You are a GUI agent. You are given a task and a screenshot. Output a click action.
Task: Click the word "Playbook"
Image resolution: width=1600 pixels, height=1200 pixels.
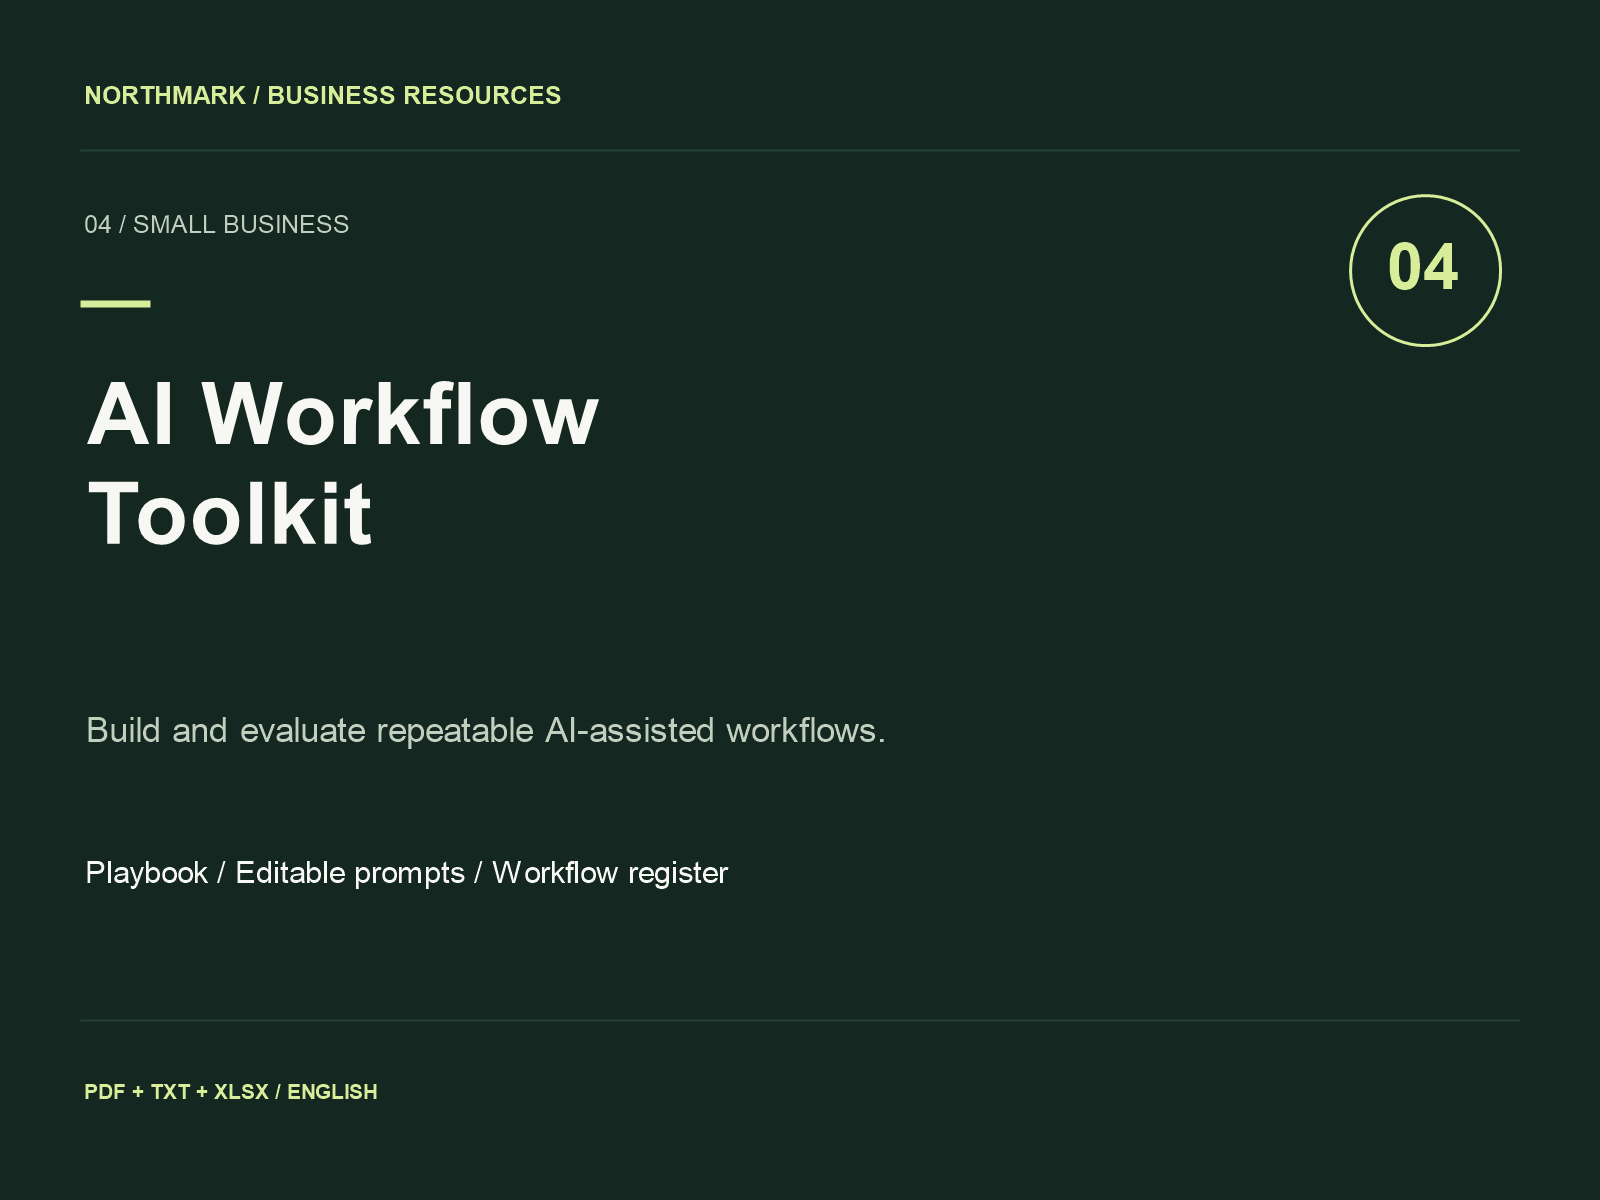point(147,873)
